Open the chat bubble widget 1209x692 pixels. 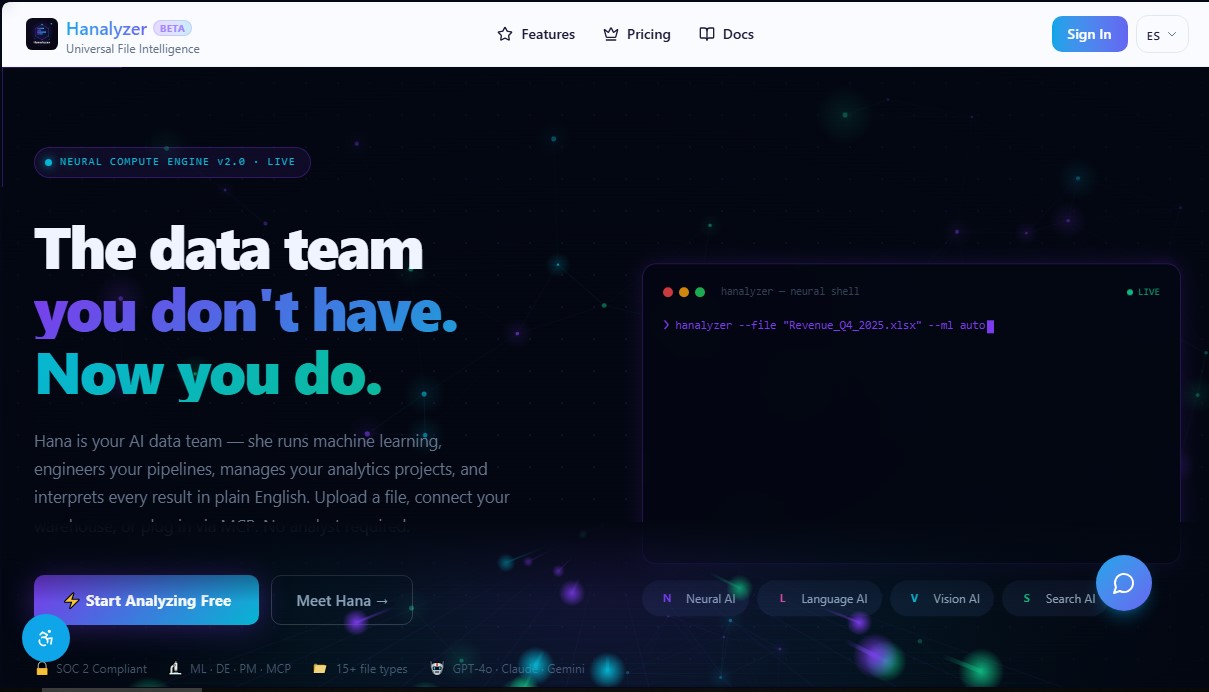point(1124,583)
